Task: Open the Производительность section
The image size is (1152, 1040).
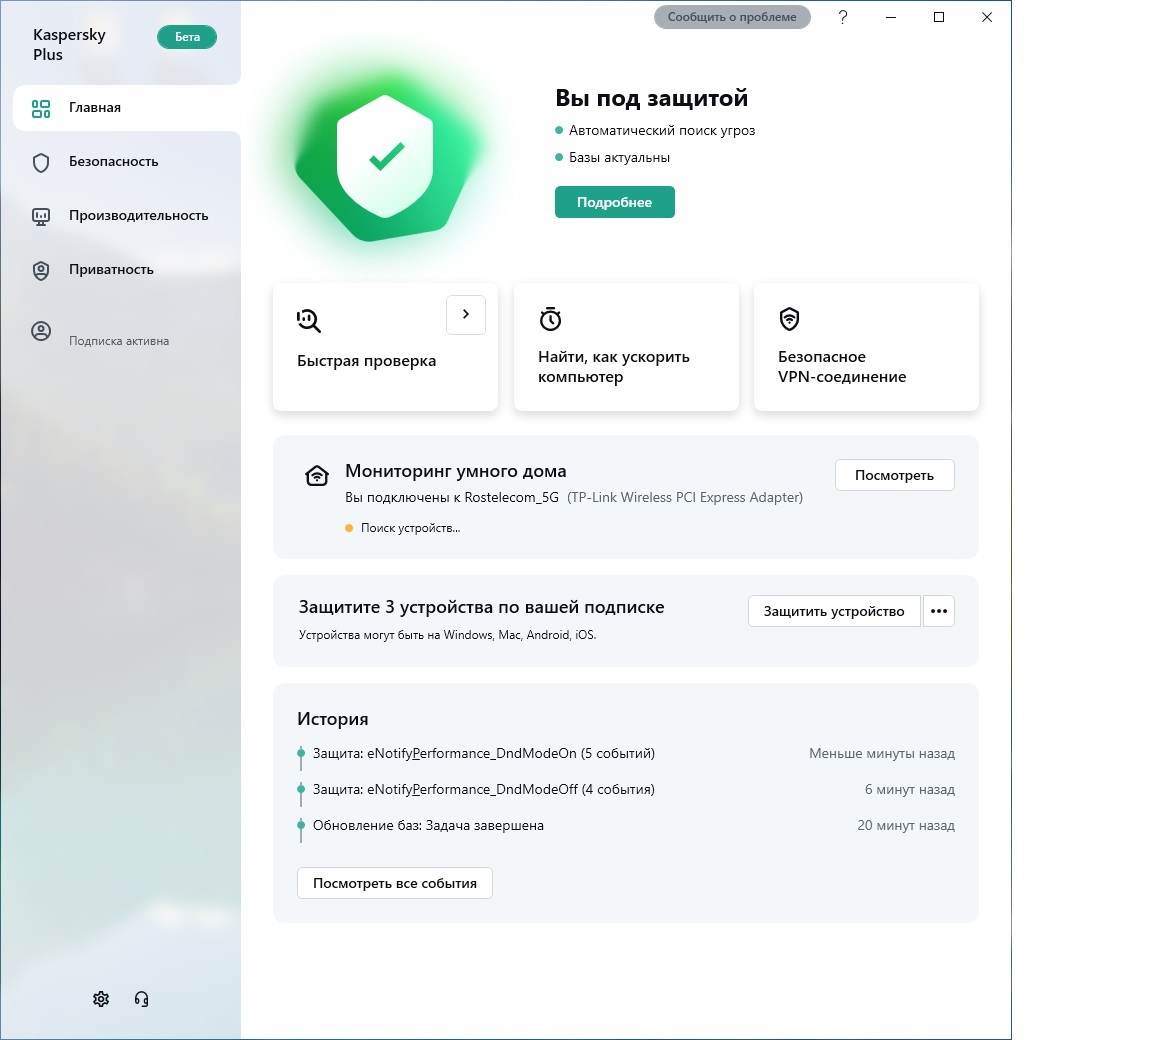Action: coord(127,216)
